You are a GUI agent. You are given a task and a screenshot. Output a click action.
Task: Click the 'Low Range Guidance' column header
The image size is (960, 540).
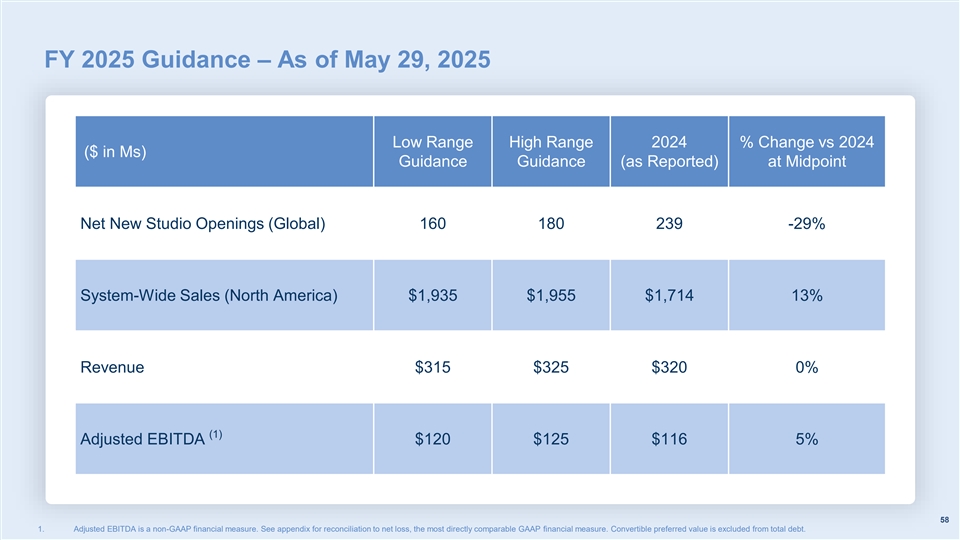(432, 152)
